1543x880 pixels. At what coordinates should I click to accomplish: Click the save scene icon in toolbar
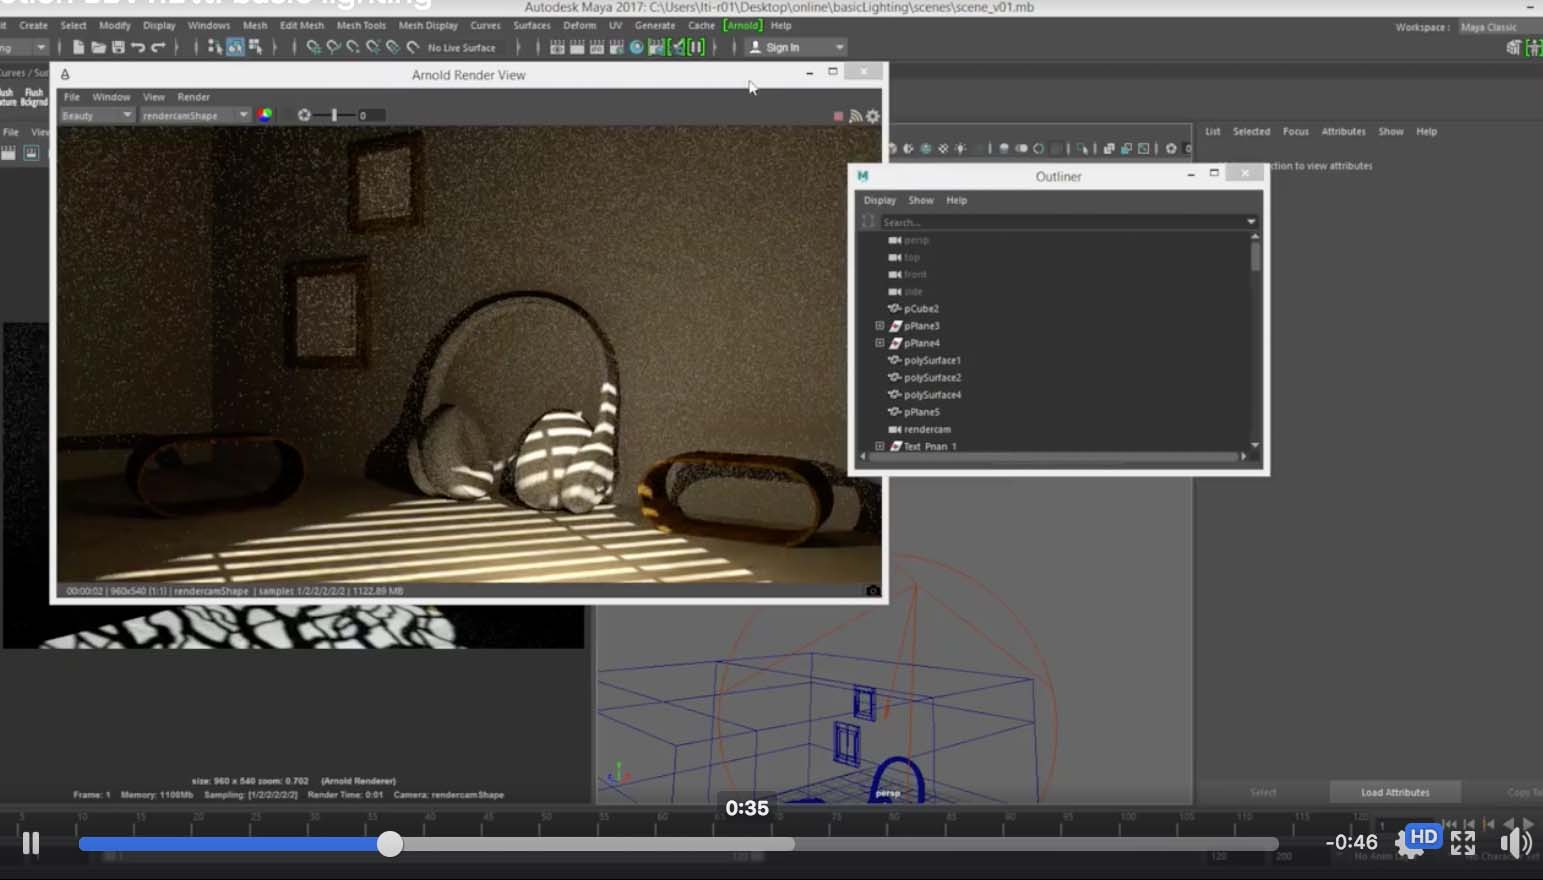pos(118,47)
